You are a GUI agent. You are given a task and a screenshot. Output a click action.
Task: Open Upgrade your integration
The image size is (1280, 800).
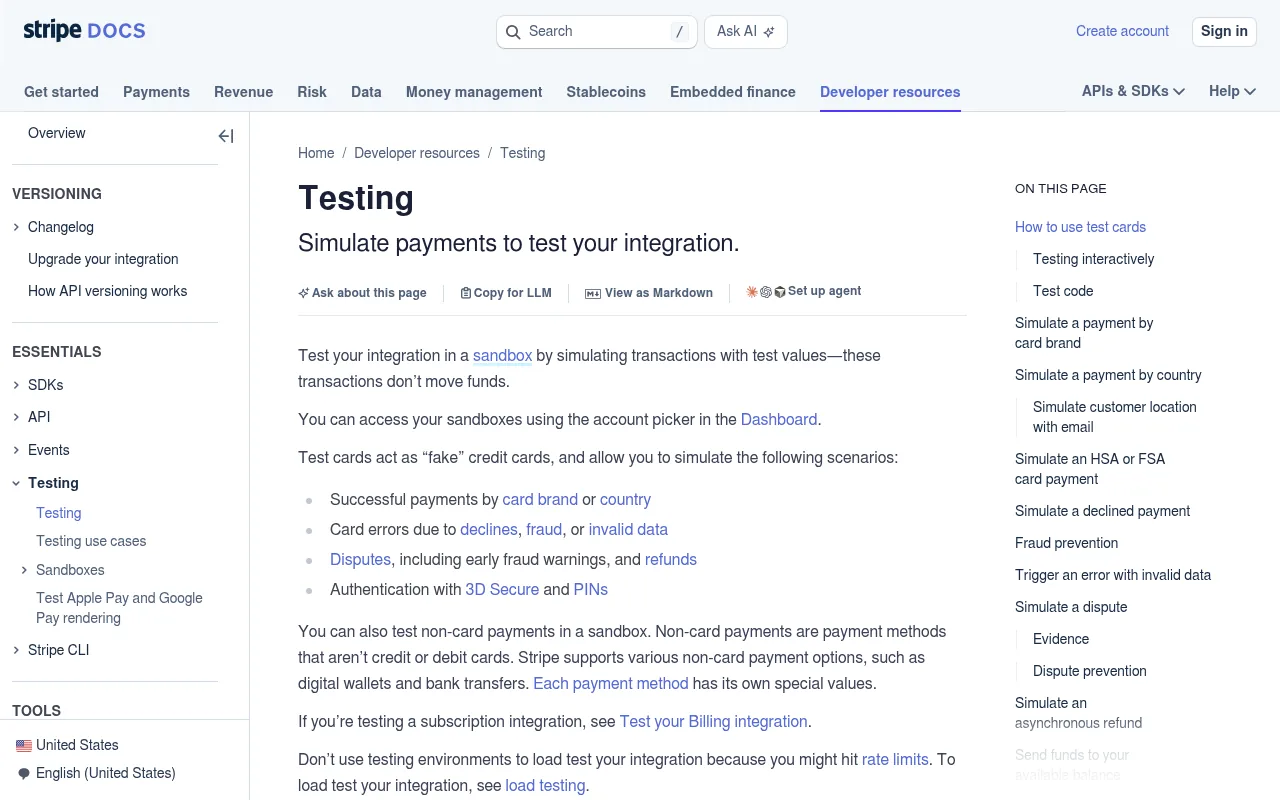coord(103,259)
